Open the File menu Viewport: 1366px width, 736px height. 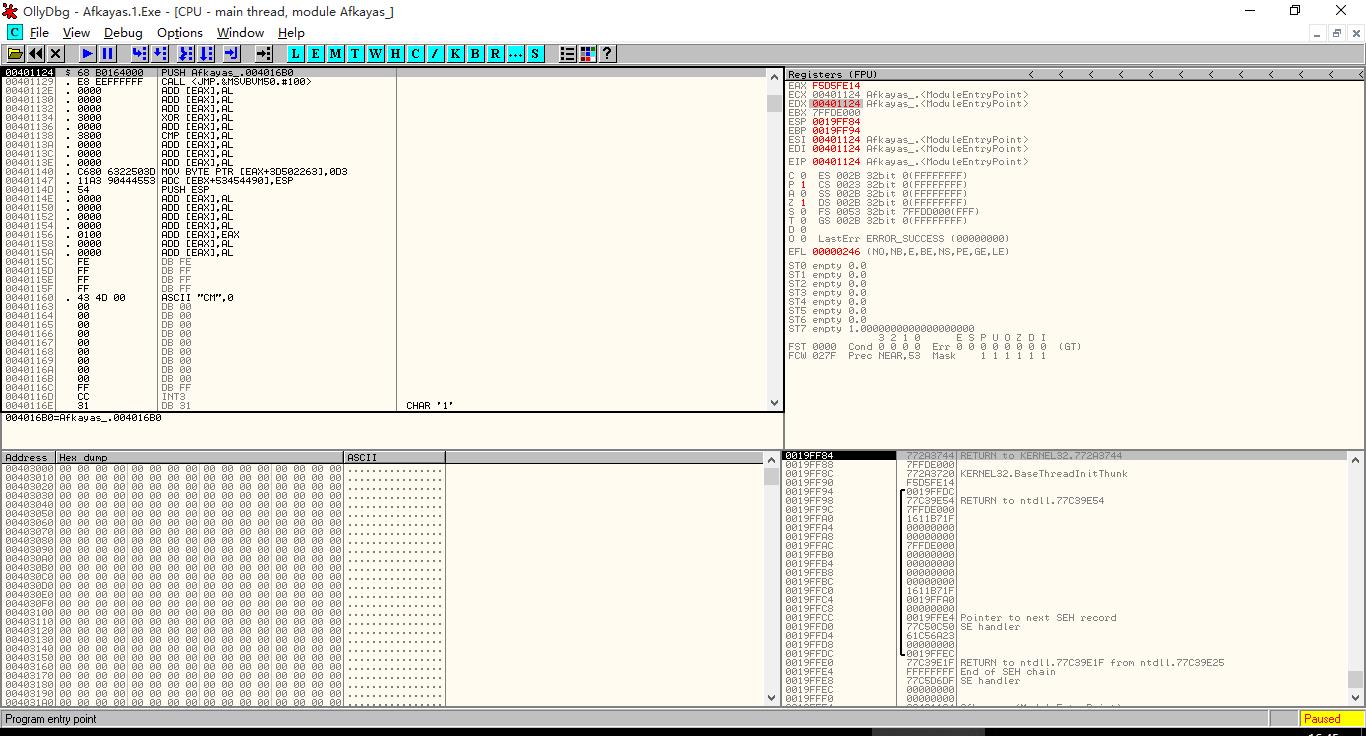[x=39, y=33]
